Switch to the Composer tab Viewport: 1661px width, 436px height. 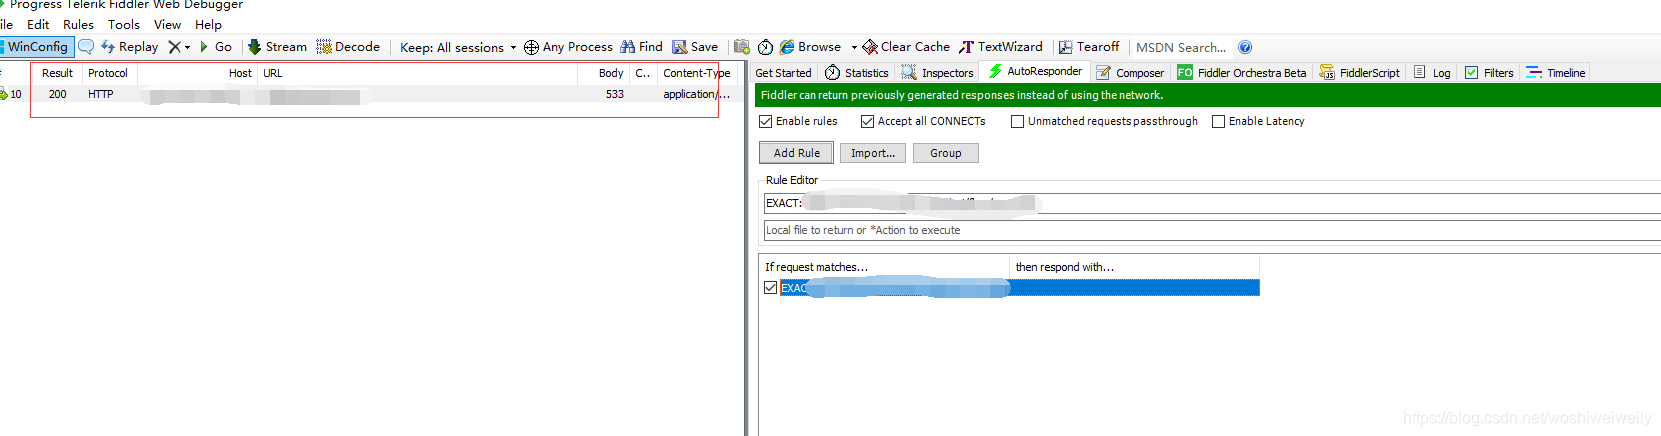coord(1130,72)
